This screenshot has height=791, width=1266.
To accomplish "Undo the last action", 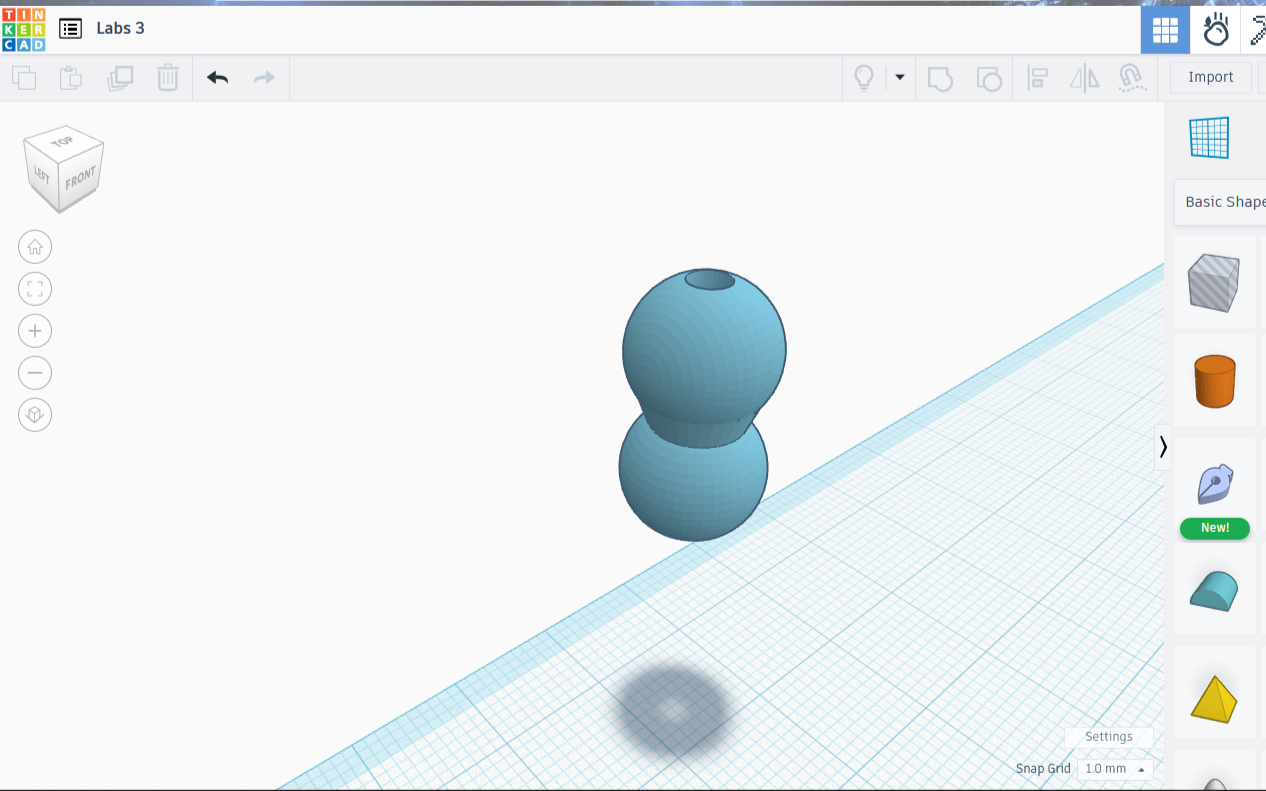I will (x=218, y=78).
